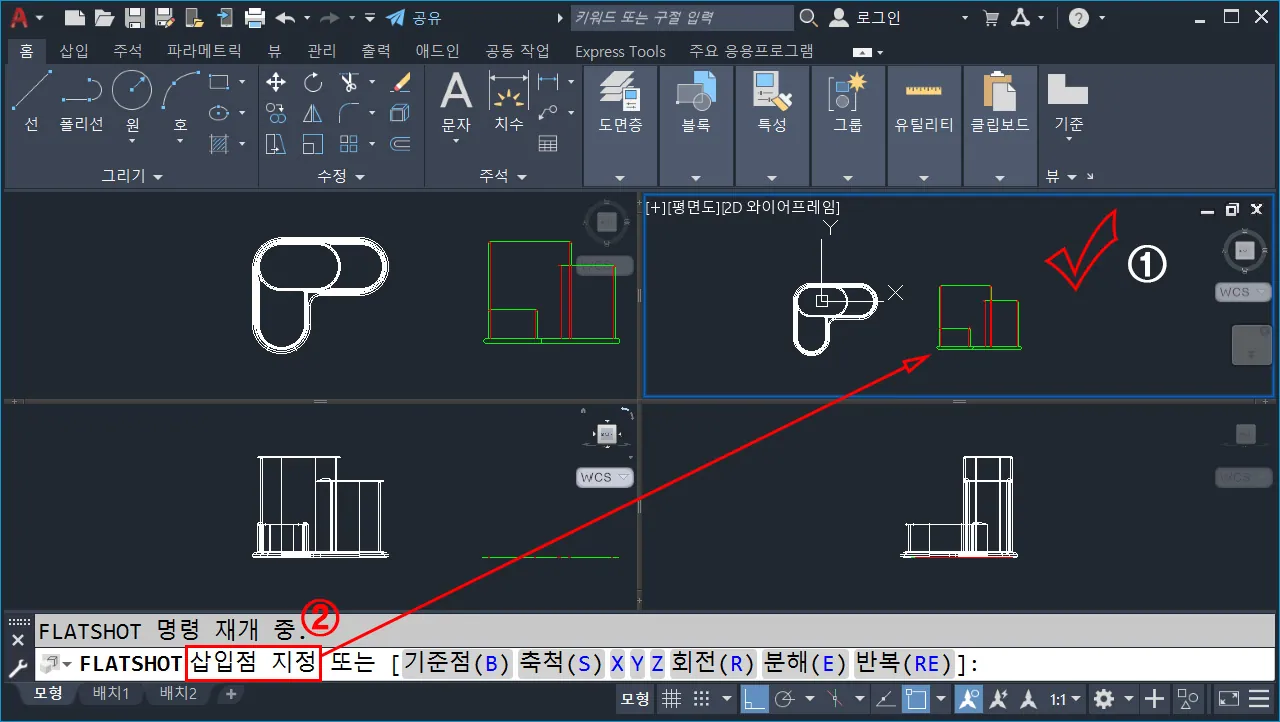Select the Arc (호) tool
The height and width of the screenshot is (722, 1280).
tap(181, 102)
